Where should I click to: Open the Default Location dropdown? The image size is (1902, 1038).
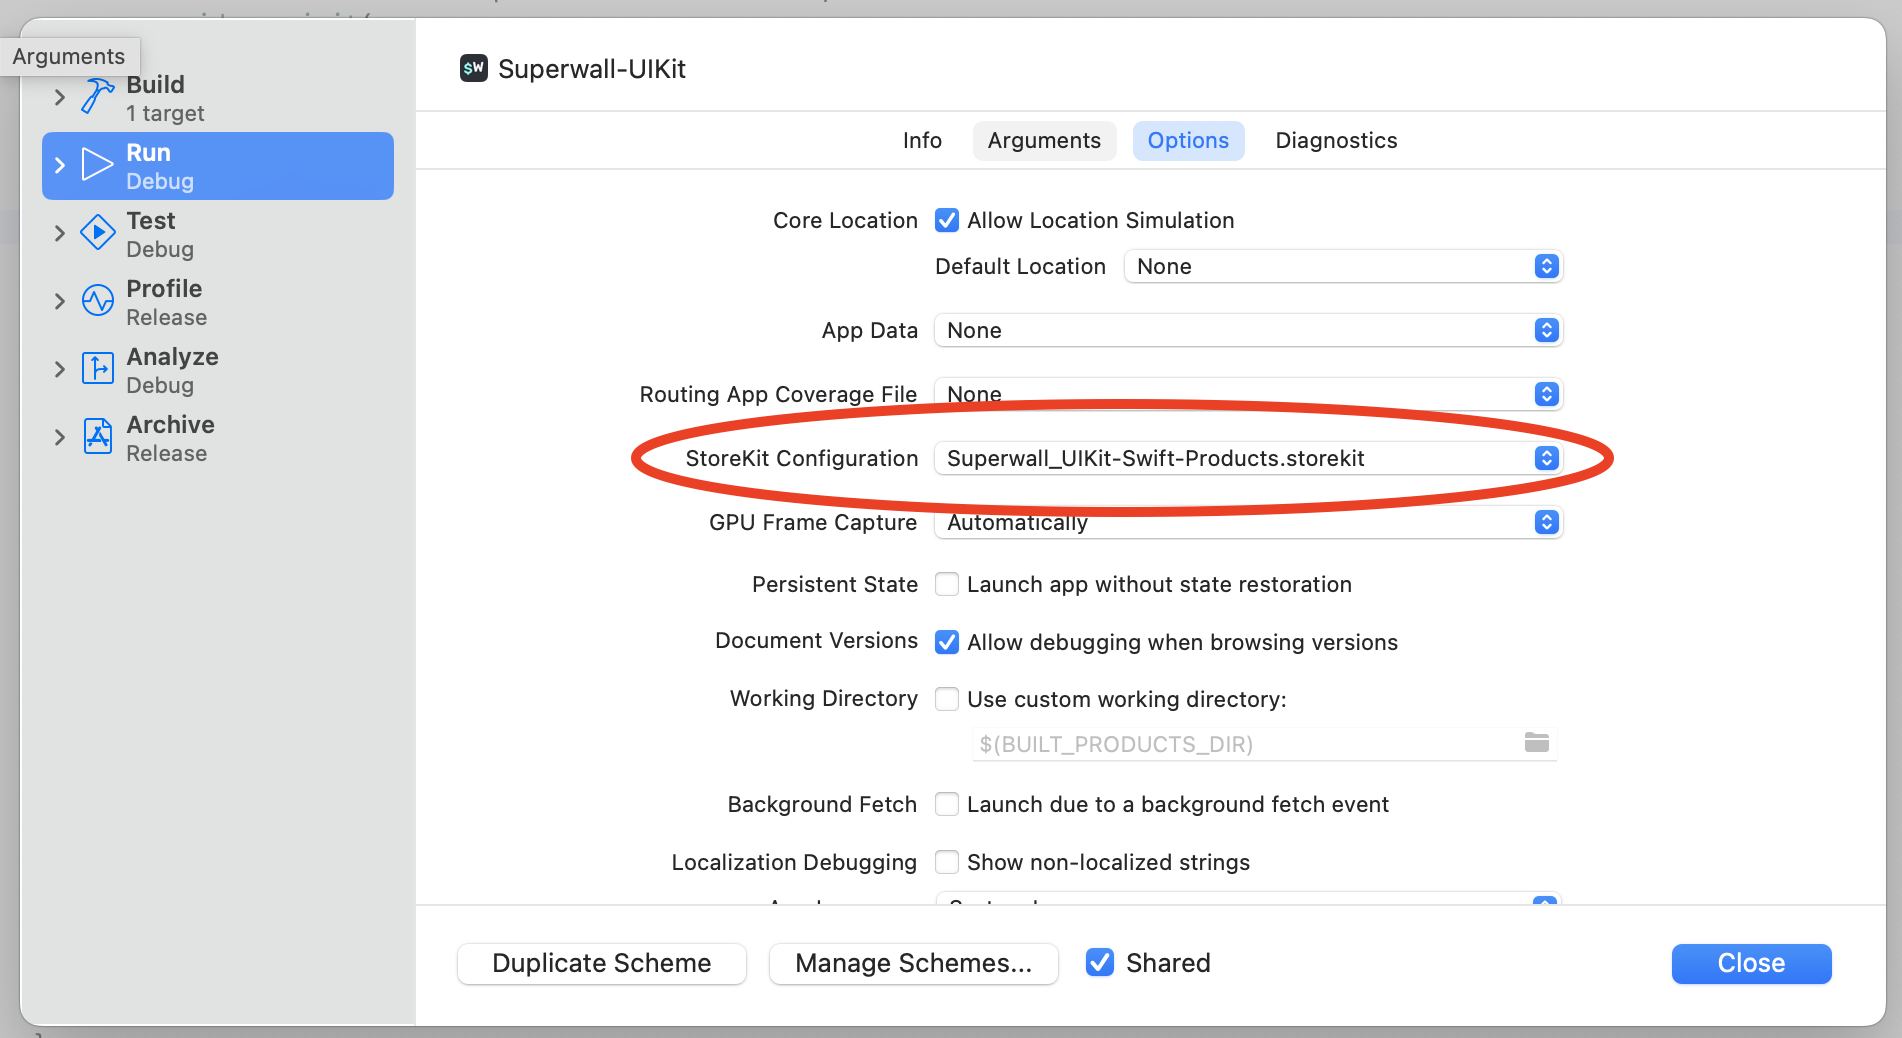[1342, 267]
